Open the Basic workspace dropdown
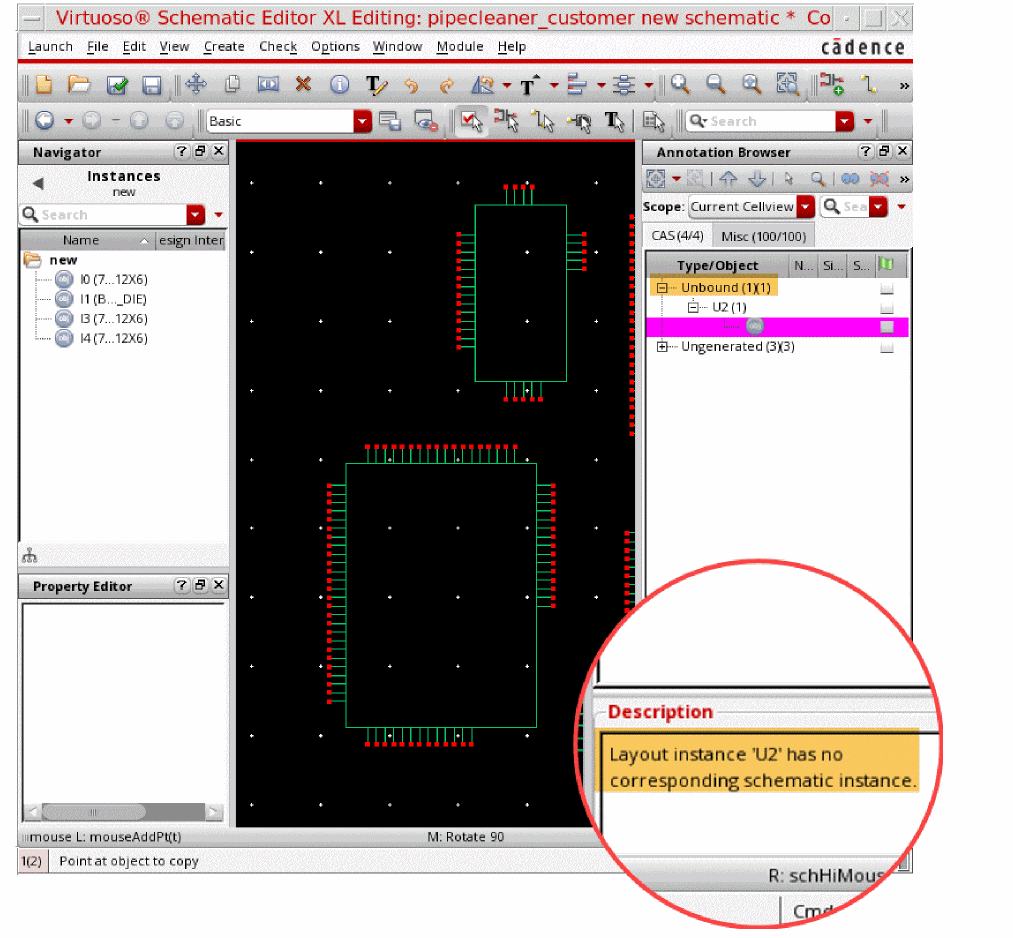Image resolution: width=1013 pixels, height=938 pixels. click(361, 121)
